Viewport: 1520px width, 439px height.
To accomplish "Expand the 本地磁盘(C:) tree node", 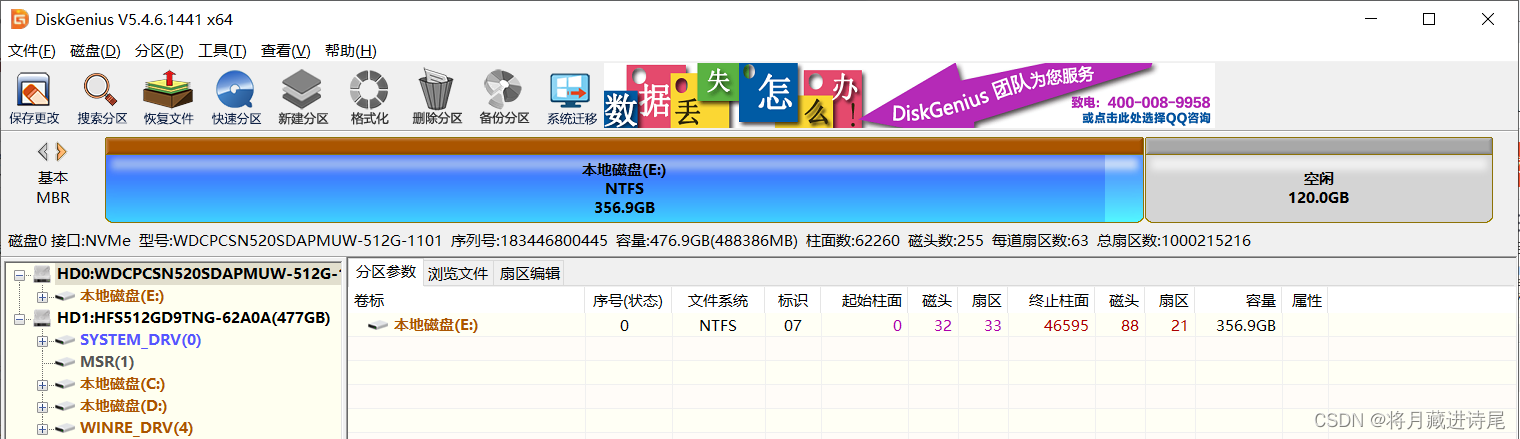I will 42,384.
